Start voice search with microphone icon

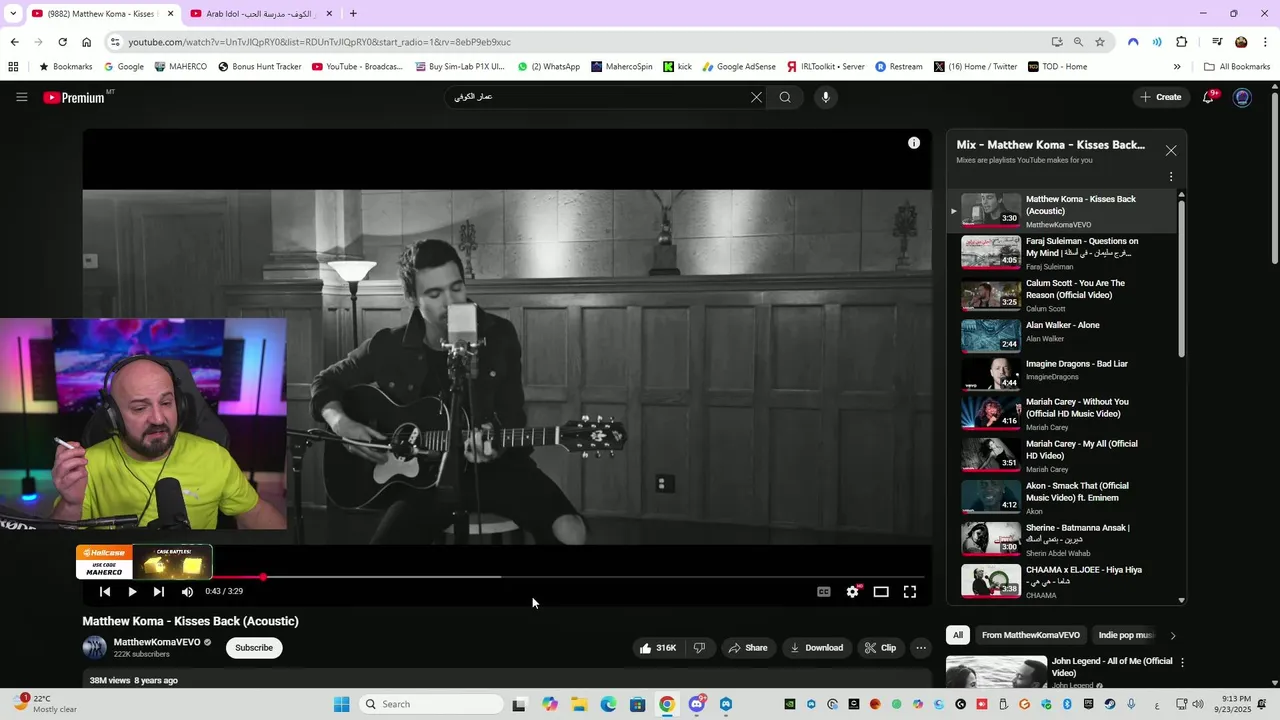click(825, 97)
